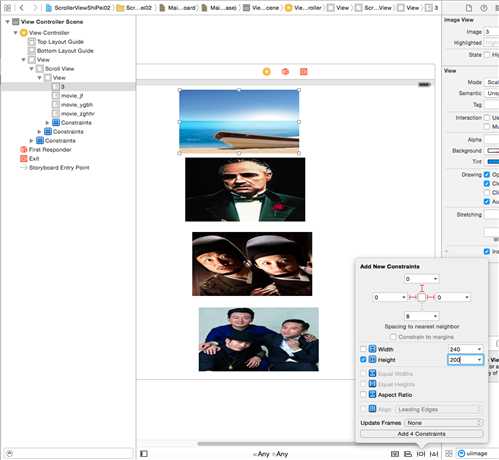Click the Aspect Ratio constraint icon

pyautogui.click(x=372, y=394)
